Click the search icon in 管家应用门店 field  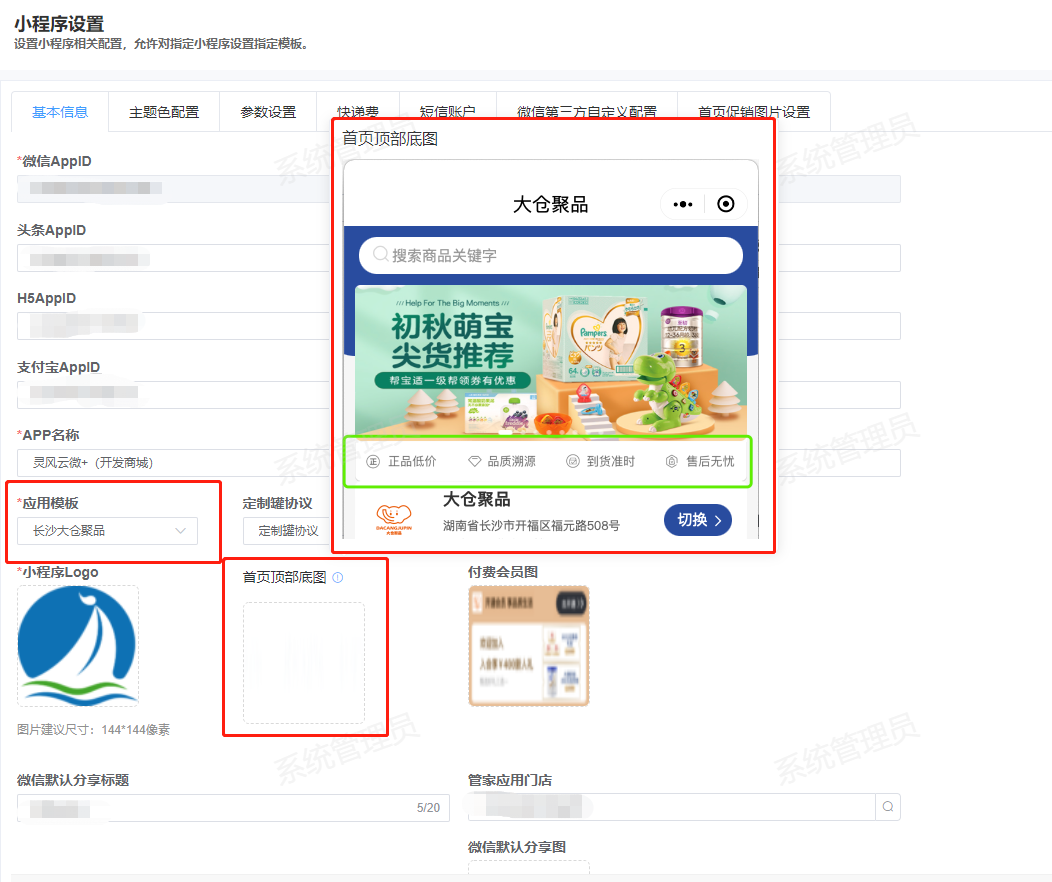pyautogui.click(x=888, y=807)
